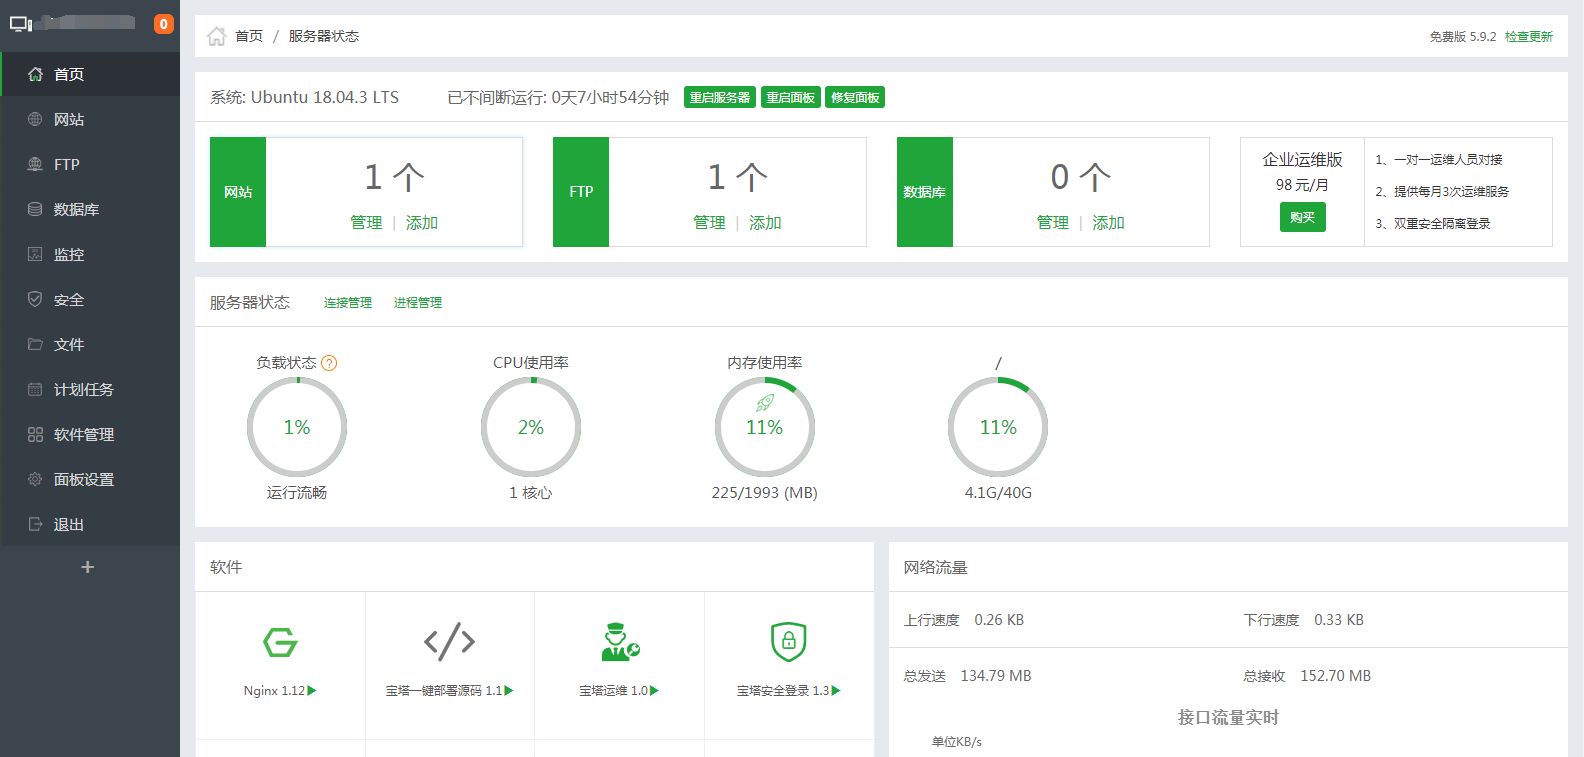Click the shield lock icon for 宝塔安全登录

789,642
